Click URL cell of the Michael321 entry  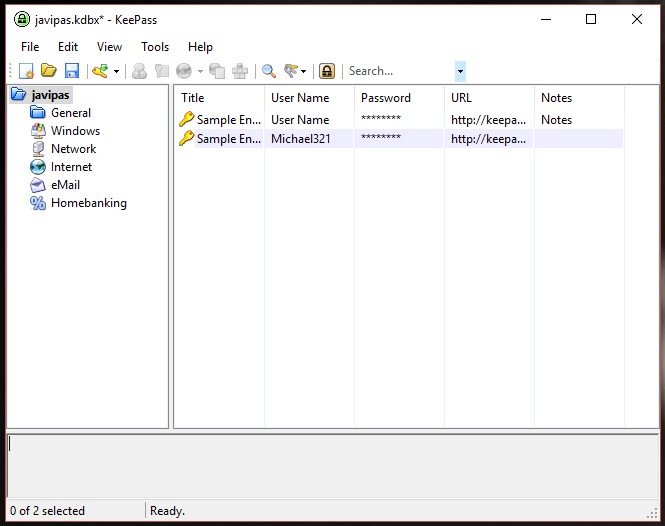coord(489,139)
